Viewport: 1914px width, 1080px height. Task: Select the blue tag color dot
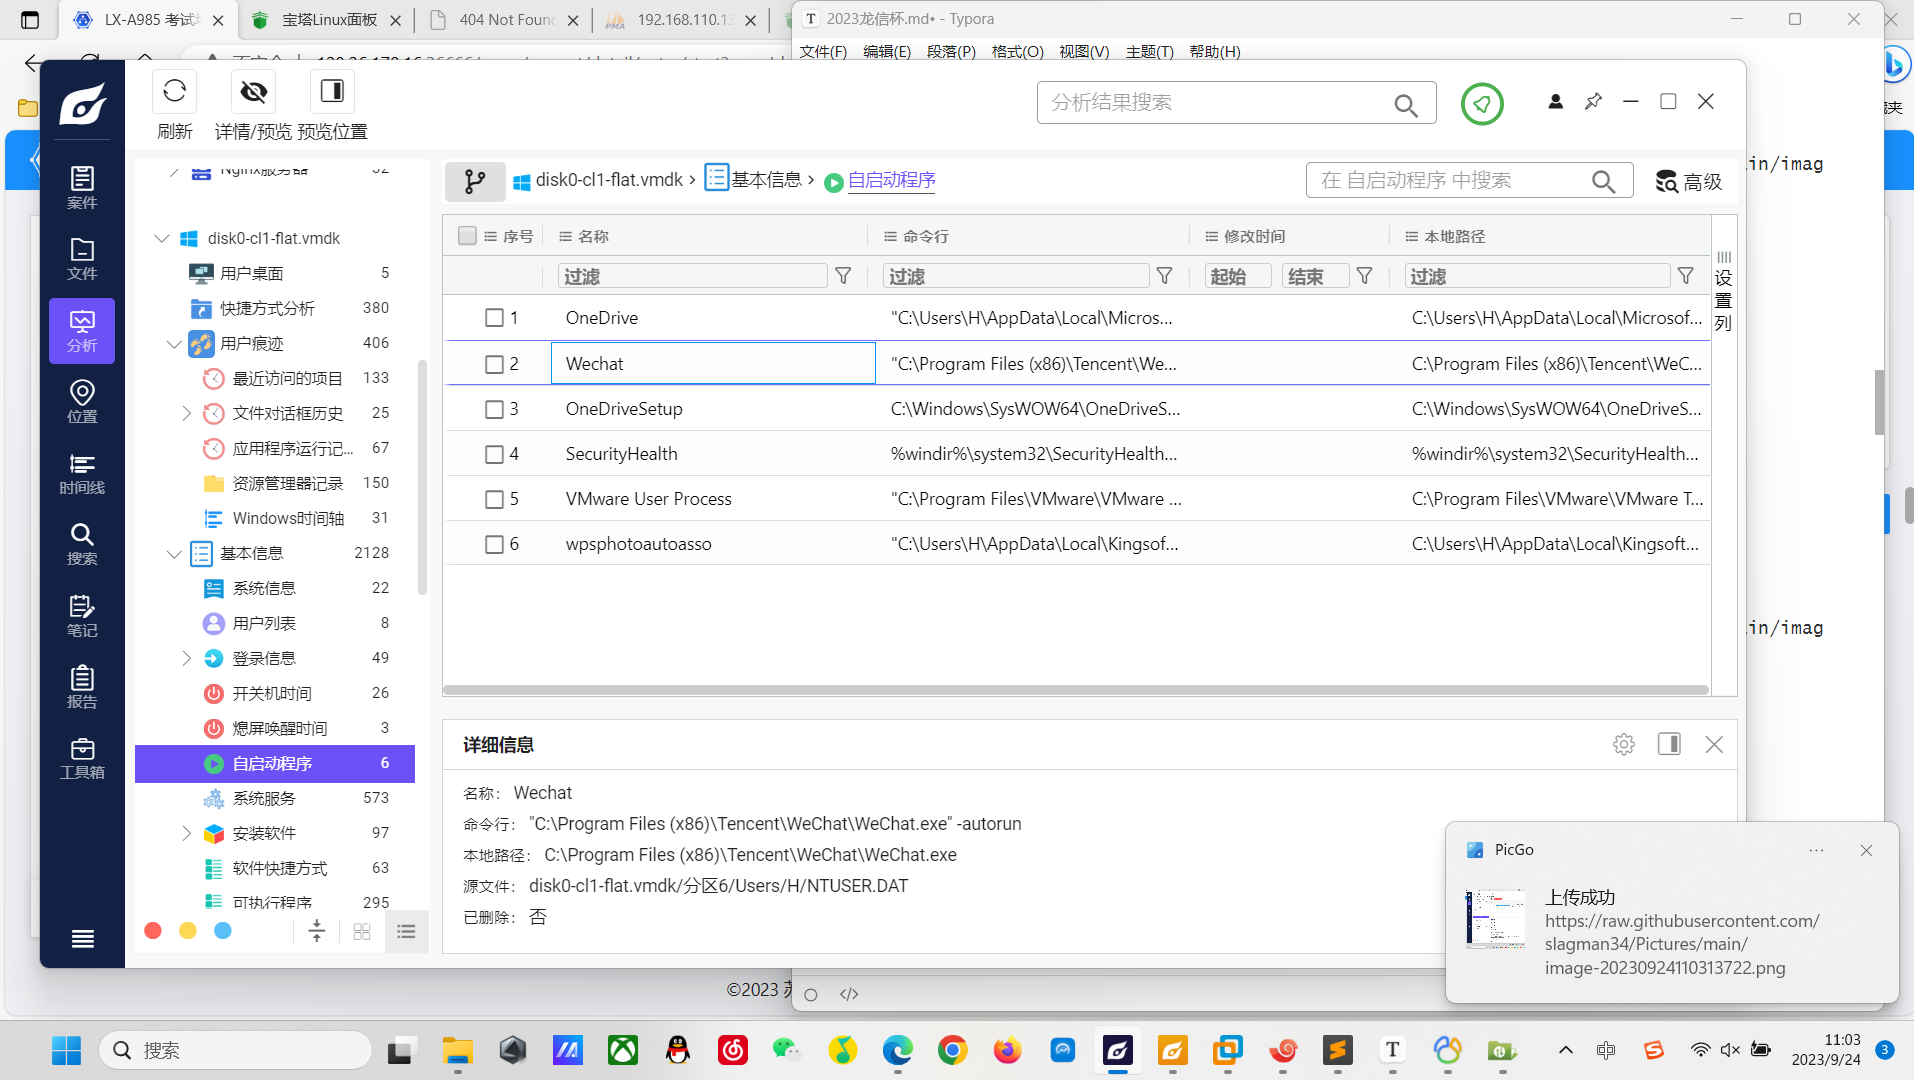223,931
